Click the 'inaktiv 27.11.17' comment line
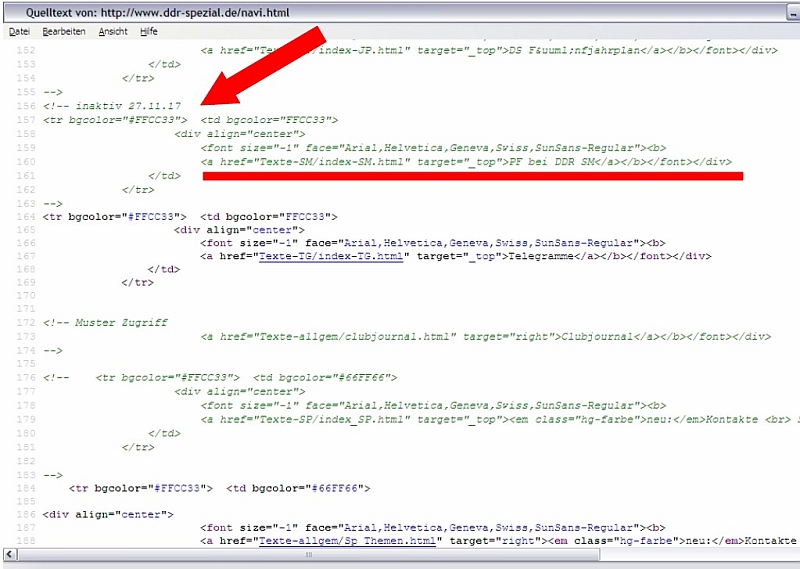The height and width of the screenshot is (569, 800). [x=119, y=106]
